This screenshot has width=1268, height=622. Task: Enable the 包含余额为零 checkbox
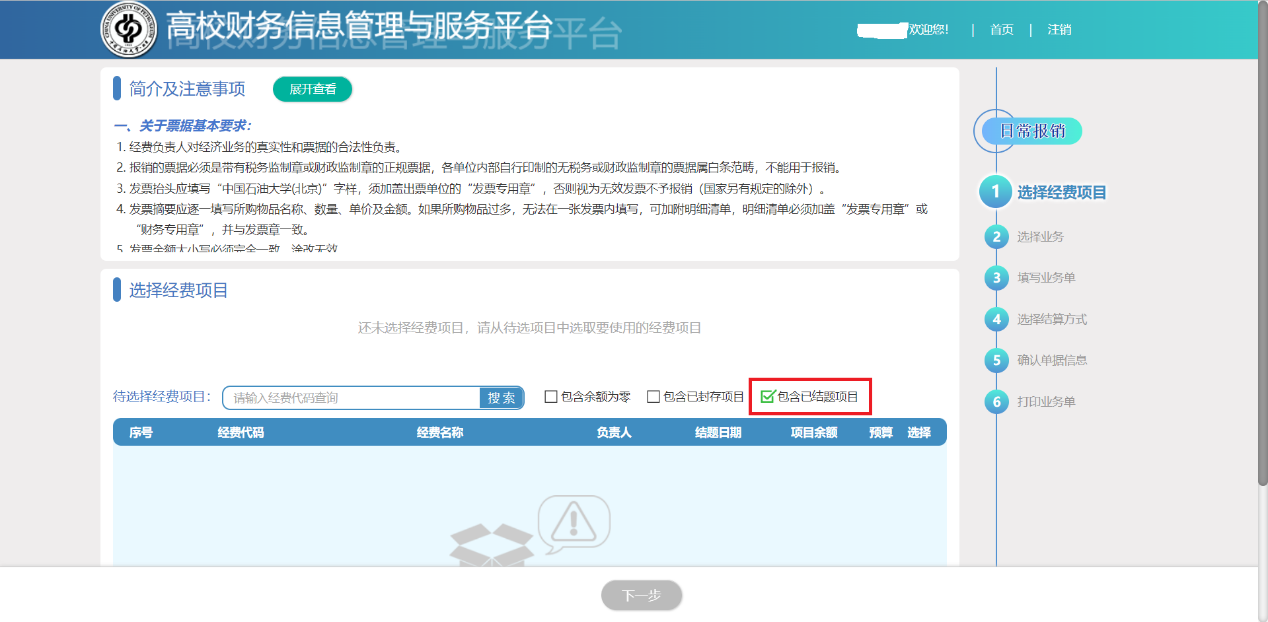(551, 397)
